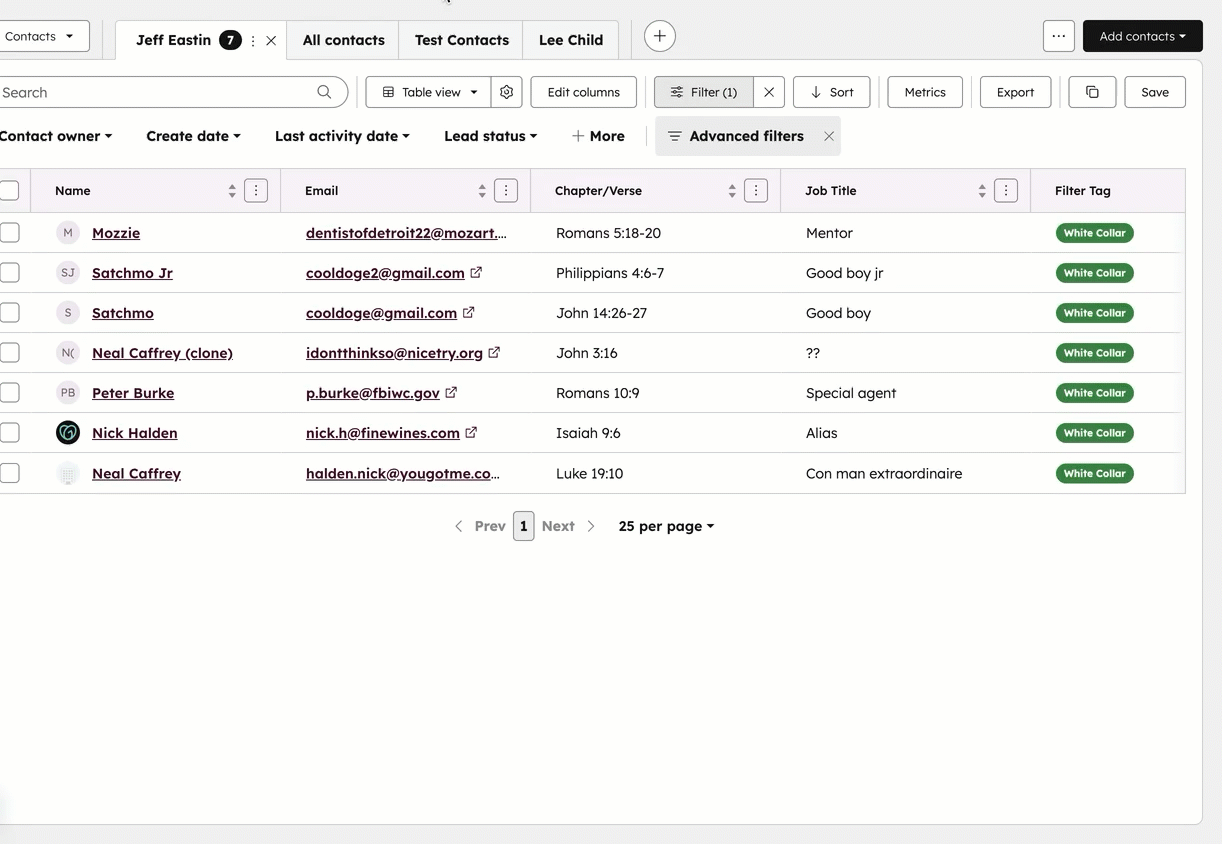The image size is (1222, 844).
Task: Switch to the Test Contacts tab
Action: 461,40
